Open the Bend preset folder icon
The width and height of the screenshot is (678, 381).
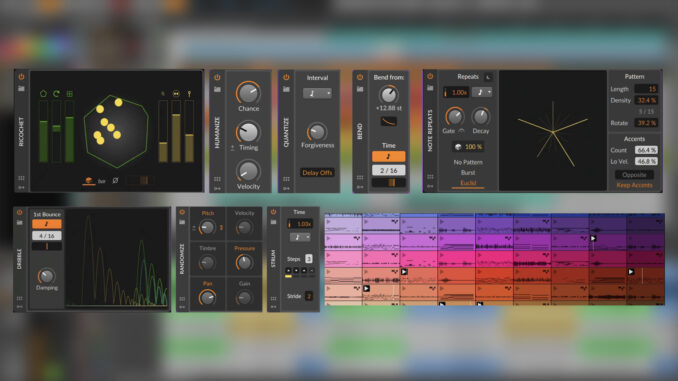[x=360, y=89]
